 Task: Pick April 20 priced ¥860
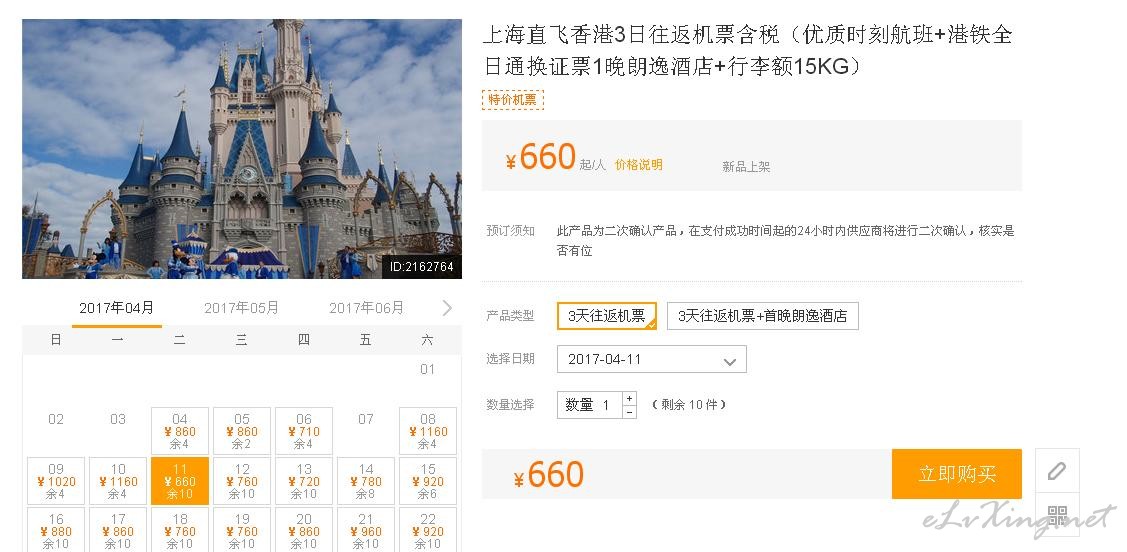(x=303, y=530)
